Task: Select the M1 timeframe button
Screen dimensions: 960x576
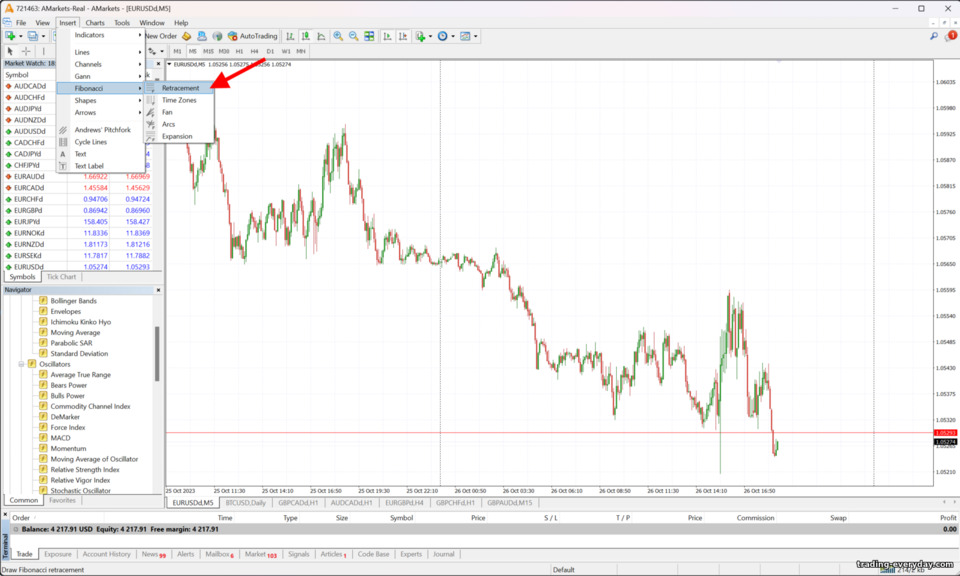Action: [x=177, y=51]
